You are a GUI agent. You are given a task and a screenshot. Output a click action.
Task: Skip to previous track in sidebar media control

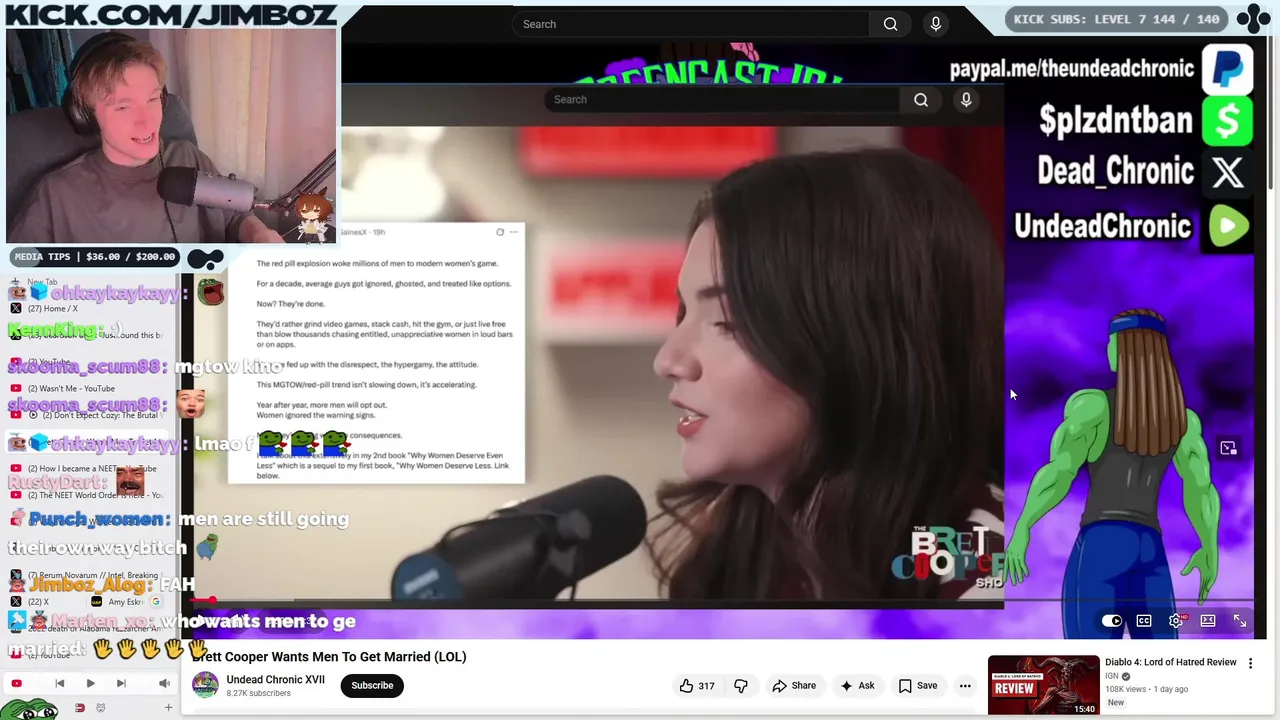tap(59, 684)
